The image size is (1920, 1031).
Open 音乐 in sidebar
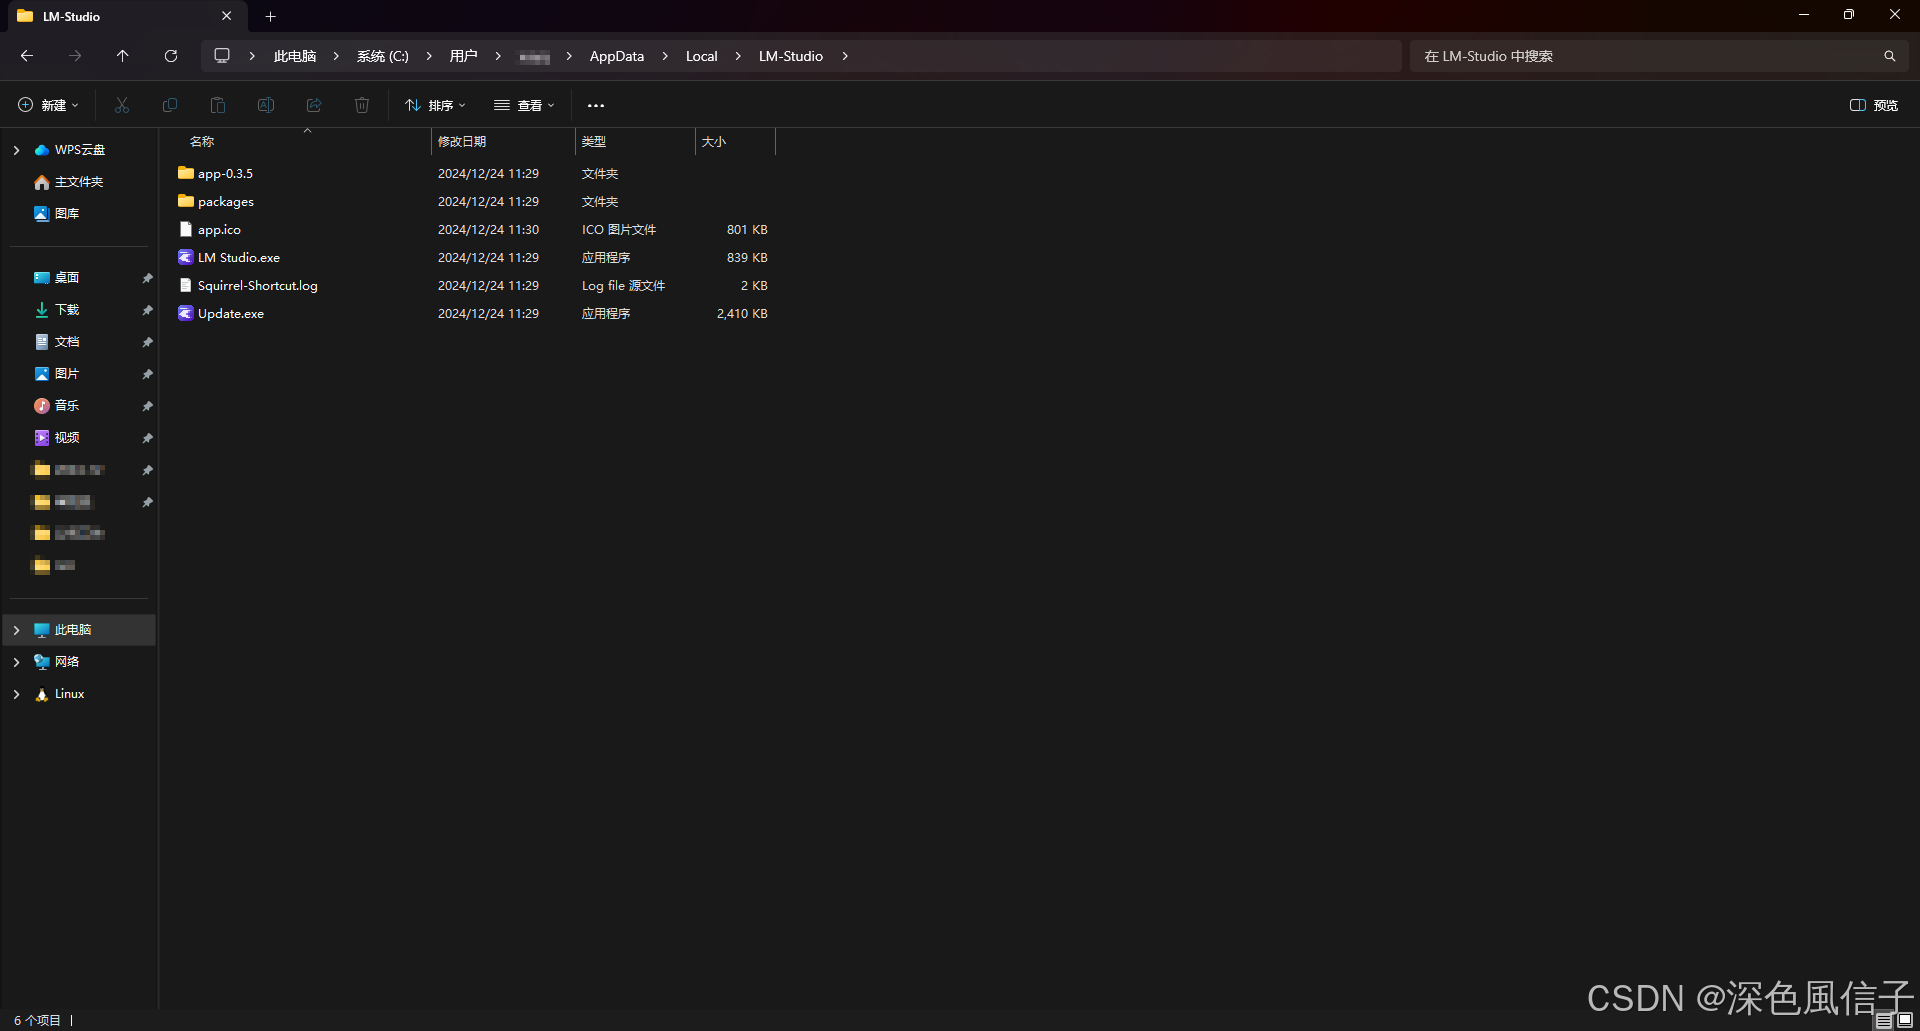pyautogui.click(x=67, y=406)
